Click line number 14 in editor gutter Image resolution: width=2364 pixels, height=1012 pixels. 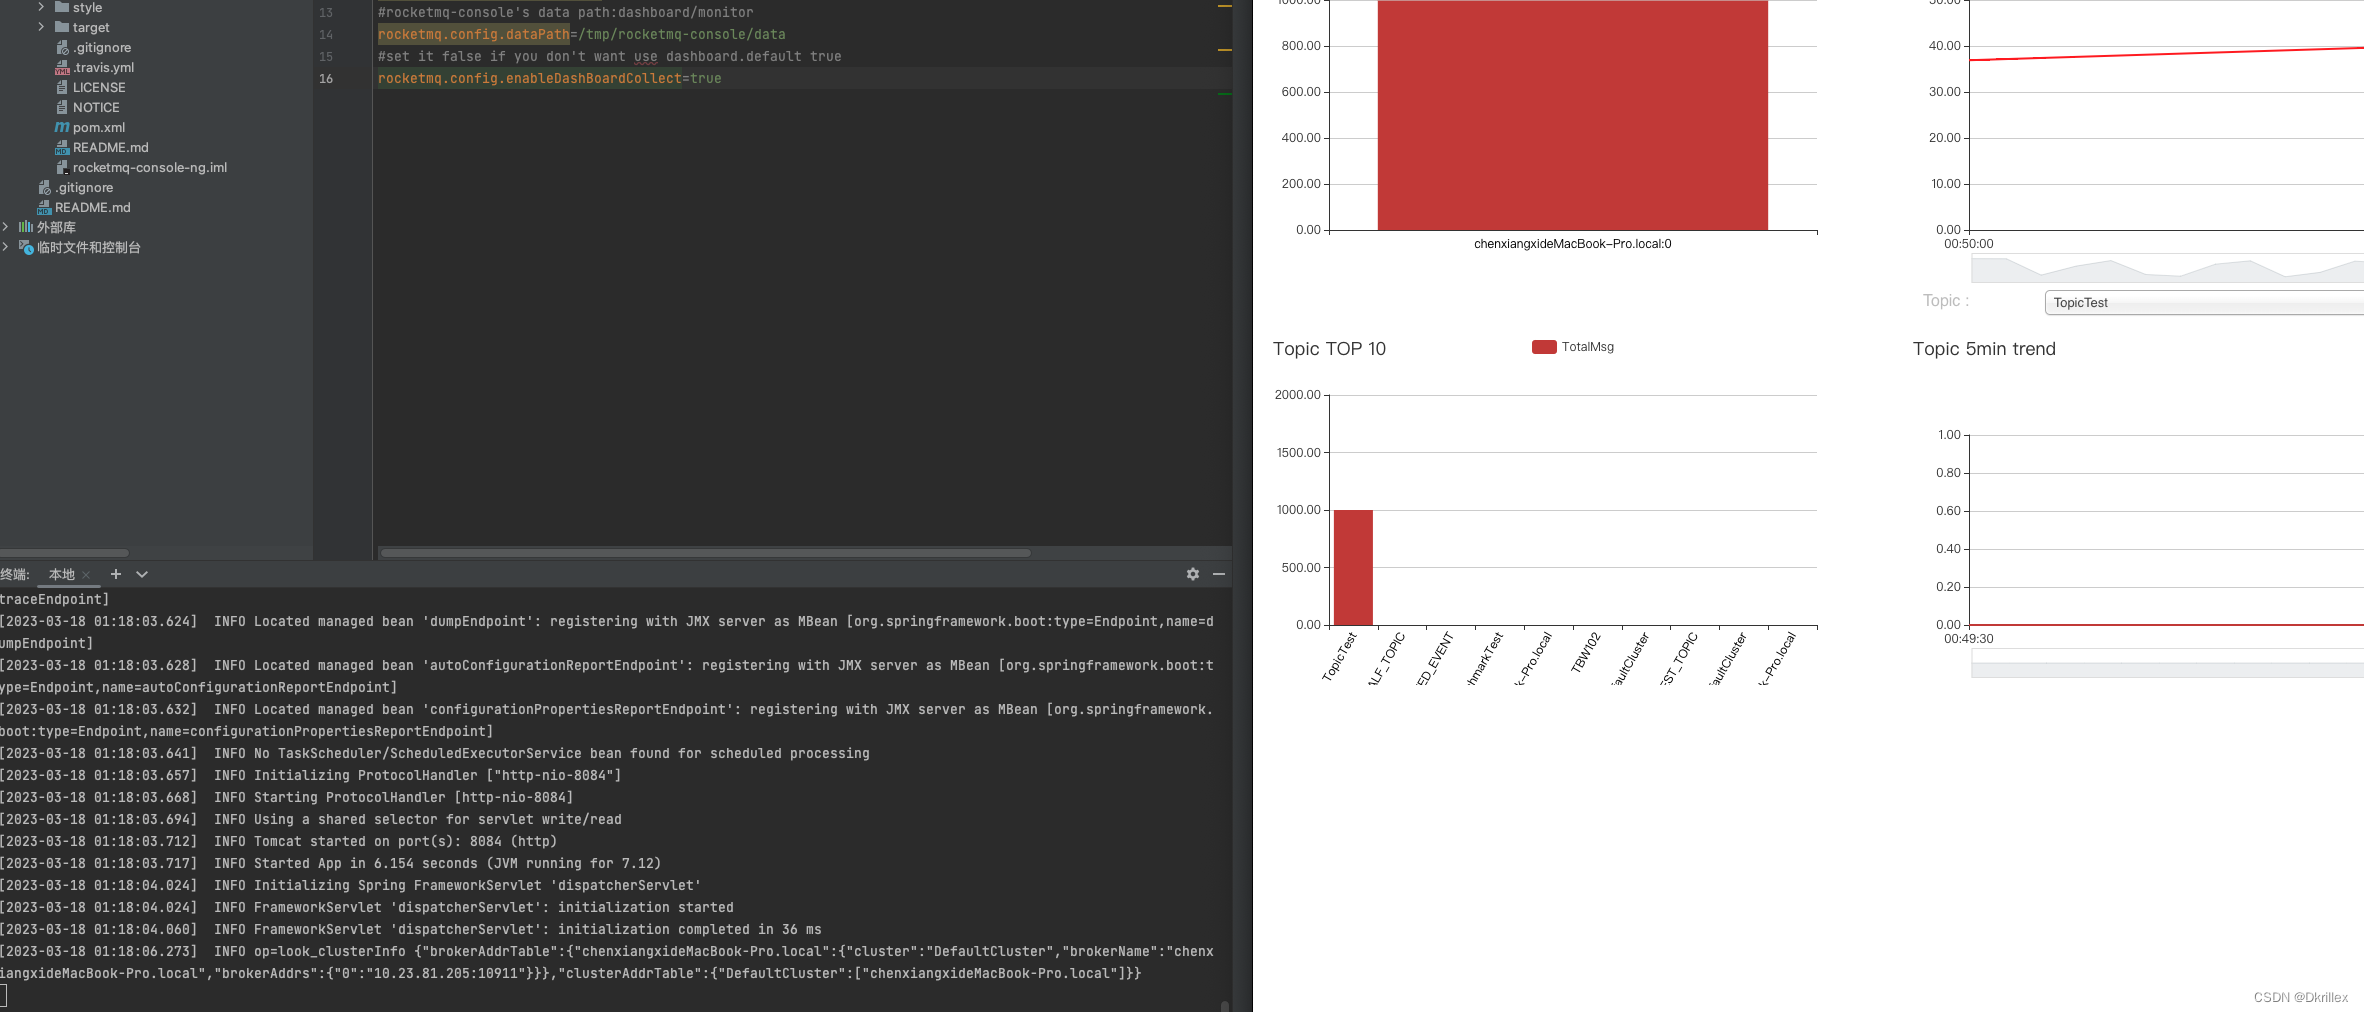(x=326, y=34)
